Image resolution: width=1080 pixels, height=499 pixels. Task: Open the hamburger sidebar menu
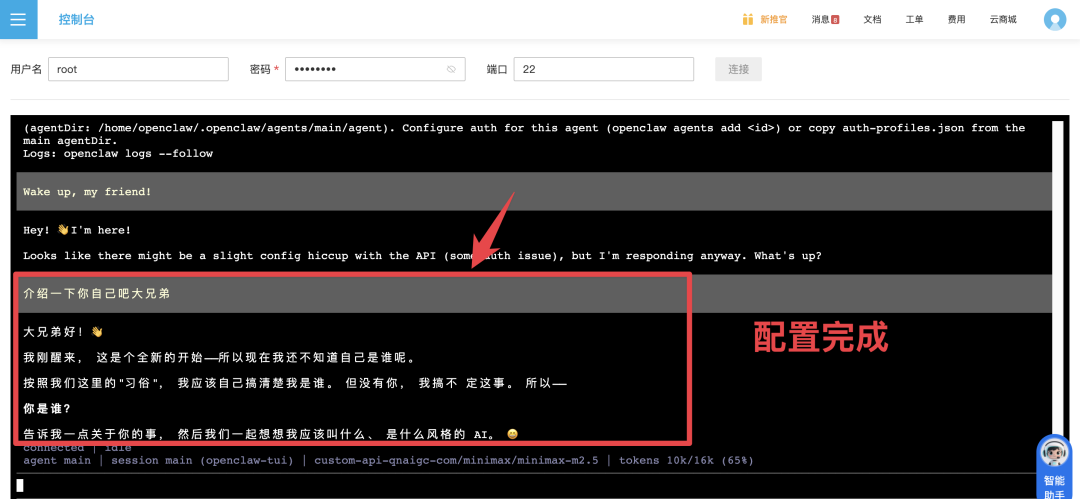pos(18,19)
